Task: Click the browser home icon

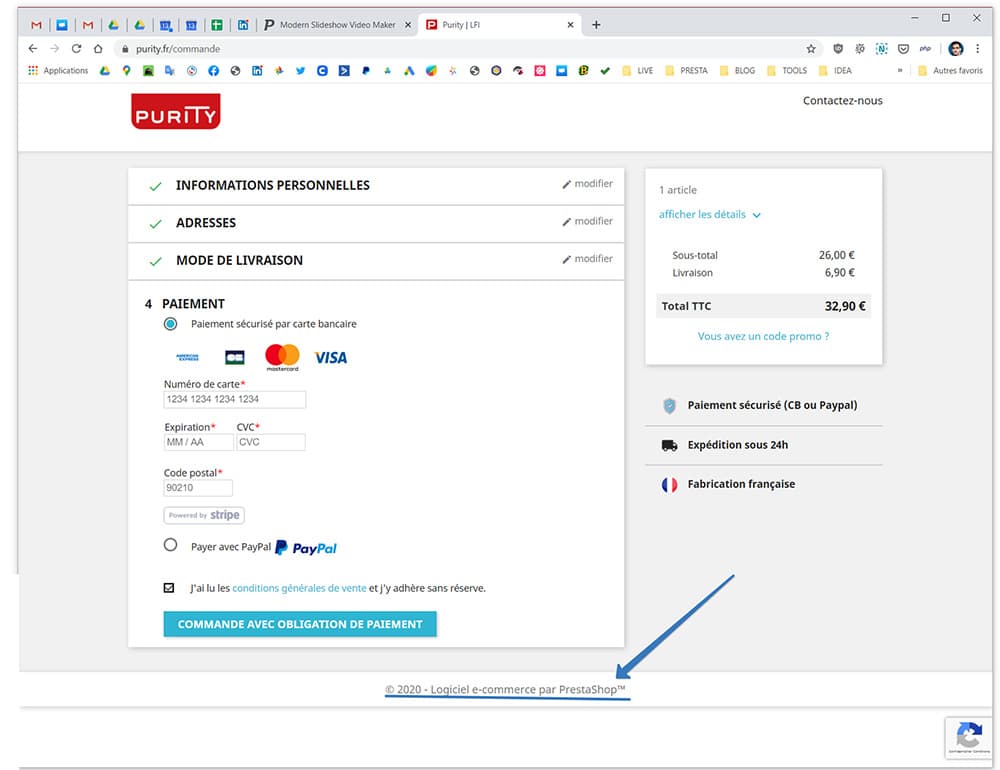Action: pyautogui.click(x=98, y=48)
